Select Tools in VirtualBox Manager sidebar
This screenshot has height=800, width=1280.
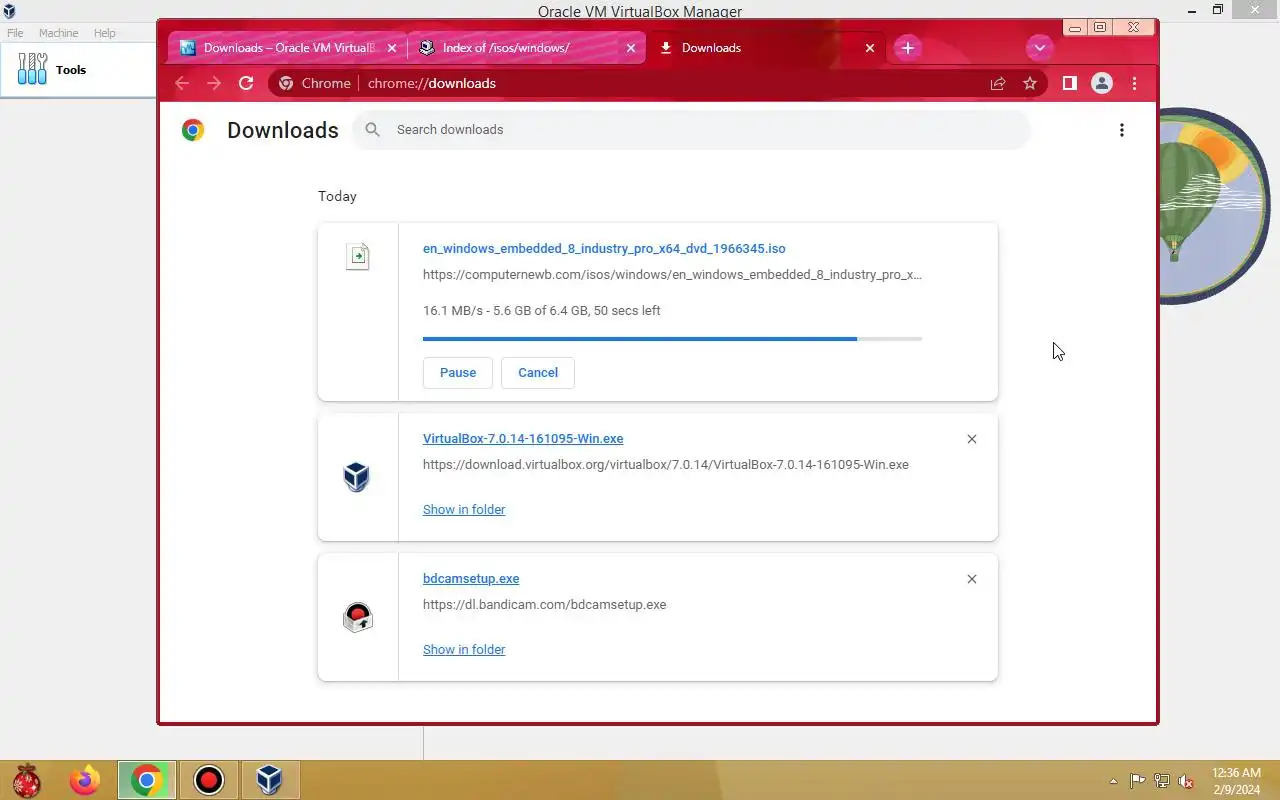pos(78,70)
